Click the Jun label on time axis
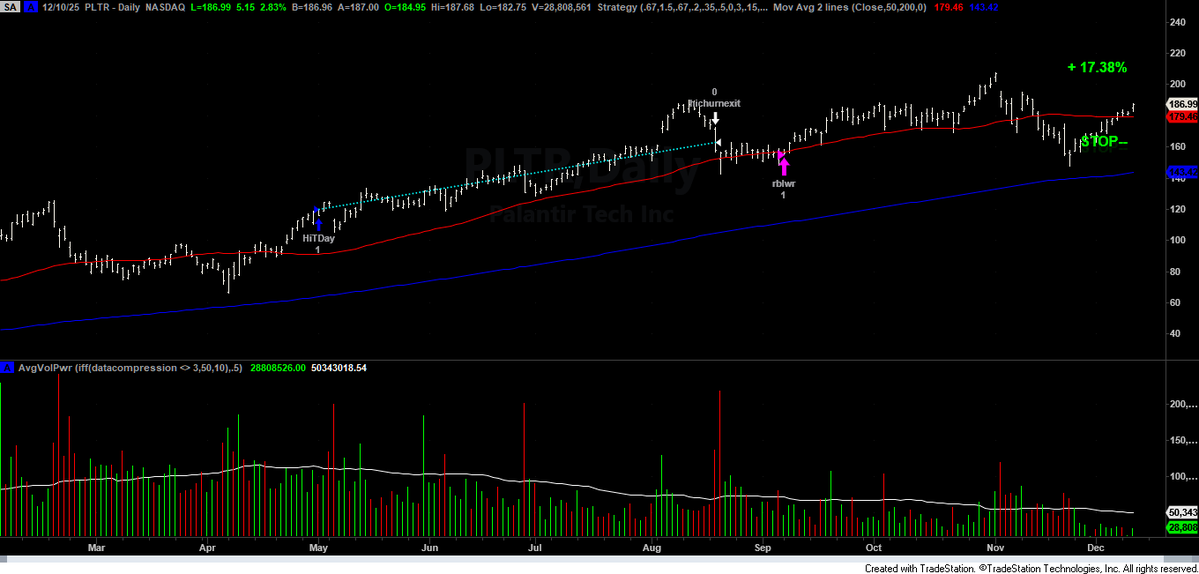This screenshot has width=1199, height=574. tap(430, 548)
